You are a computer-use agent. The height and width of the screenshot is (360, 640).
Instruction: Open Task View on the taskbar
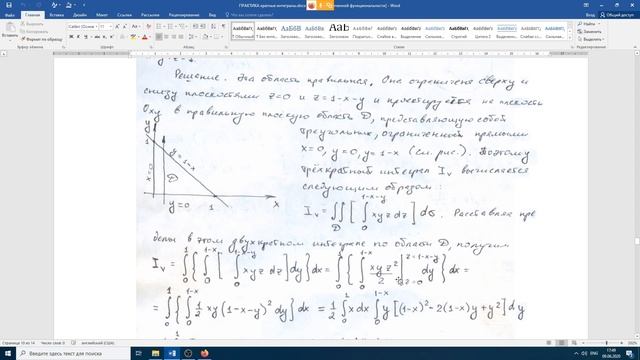[x=138, y=353]
